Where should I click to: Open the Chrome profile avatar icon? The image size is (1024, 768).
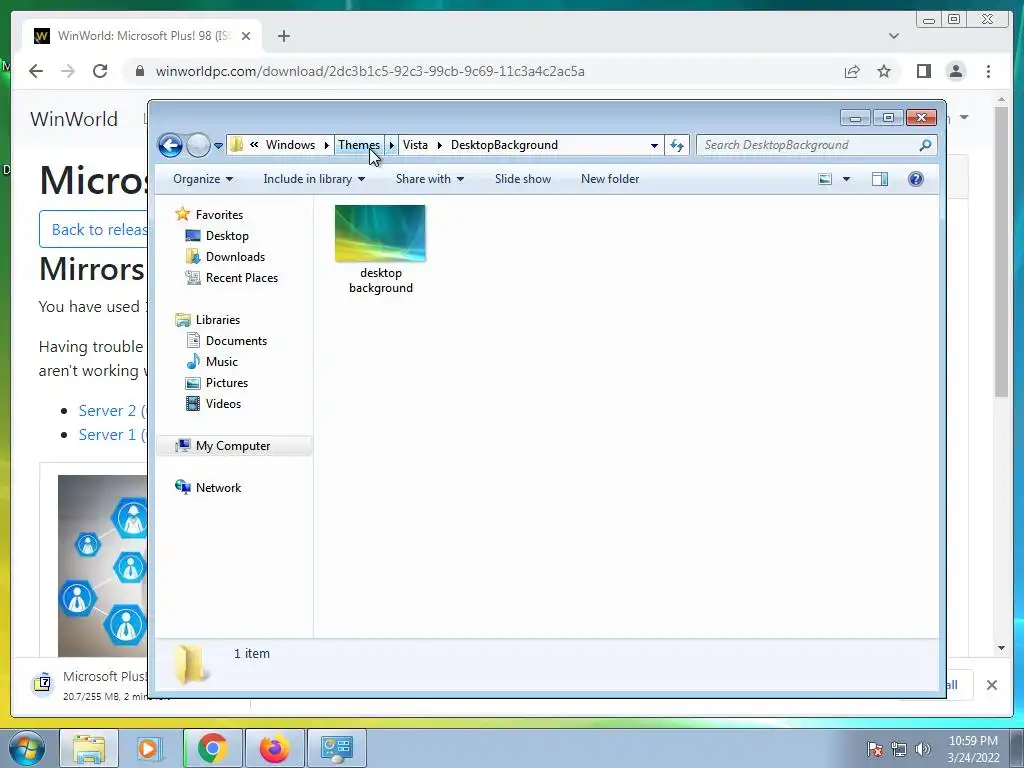pos(955,71)
